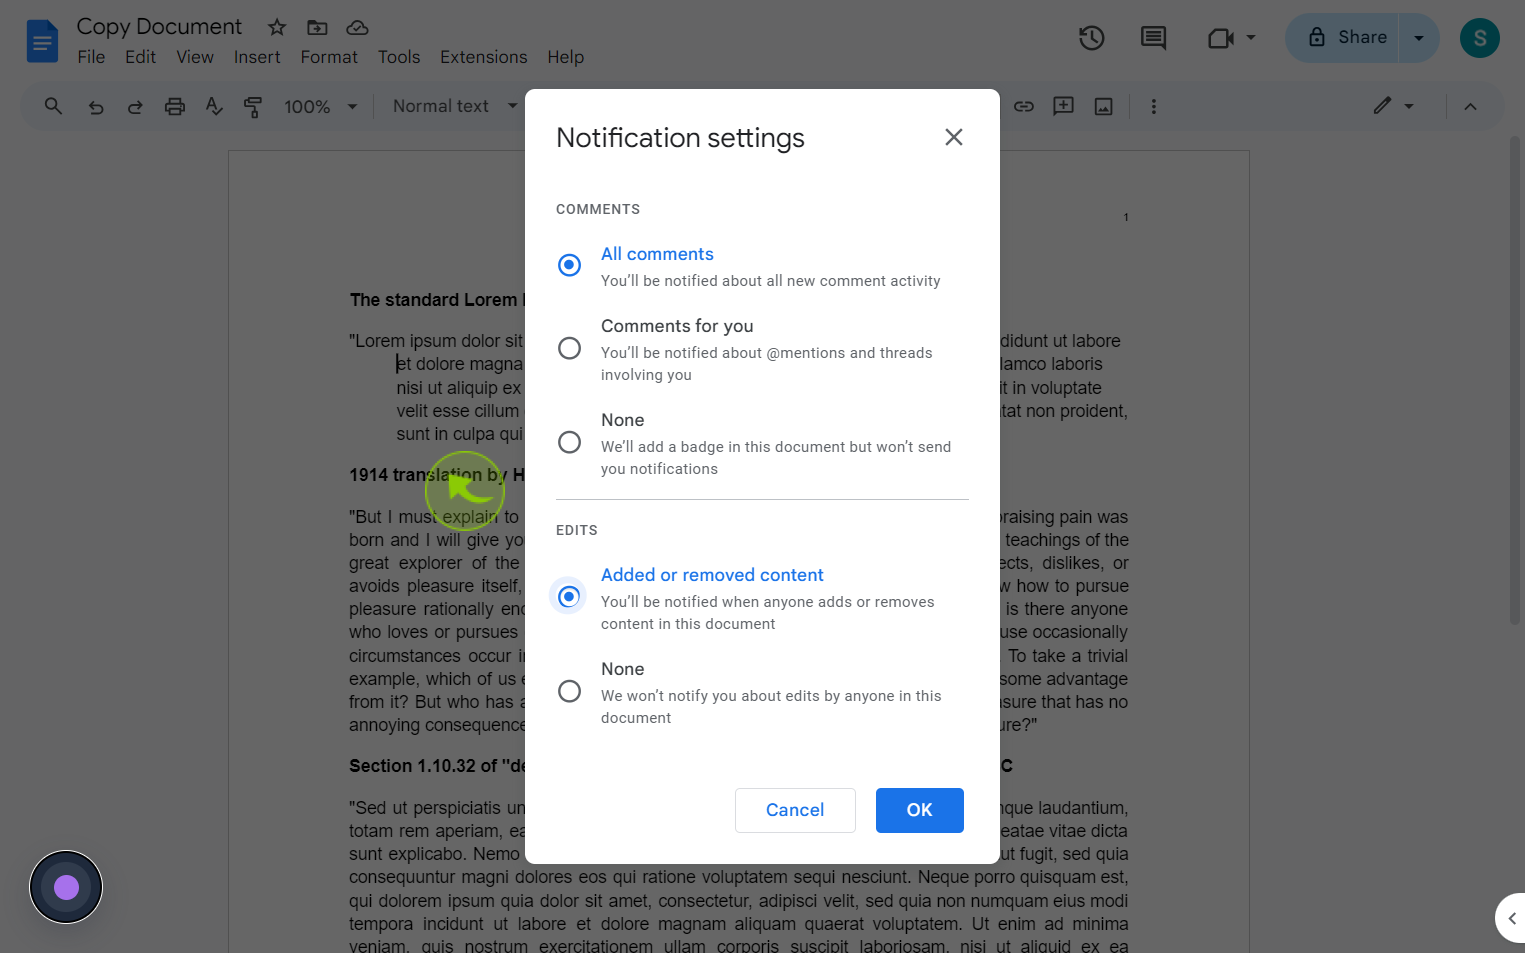Check the cloud document status icon
The width and height of the screenshot is (1525, 953).
357,27
